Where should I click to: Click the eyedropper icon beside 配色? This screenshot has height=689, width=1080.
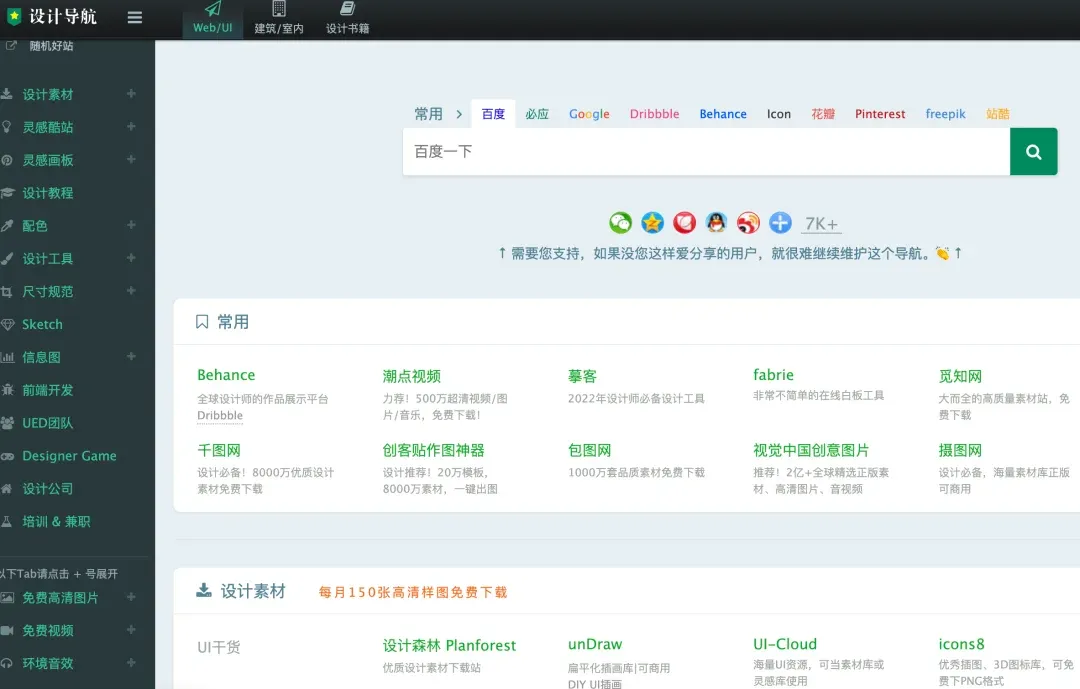pos(7,225)
